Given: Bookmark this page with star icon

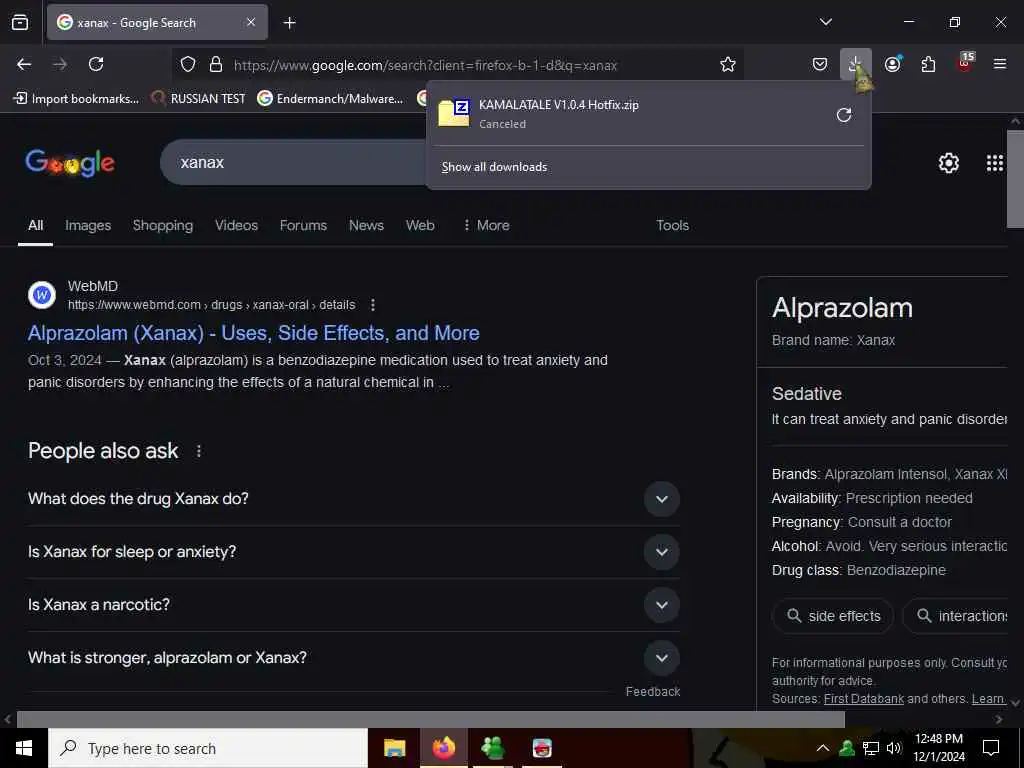Looking at the screenshot, I should [x=728, y=64].
